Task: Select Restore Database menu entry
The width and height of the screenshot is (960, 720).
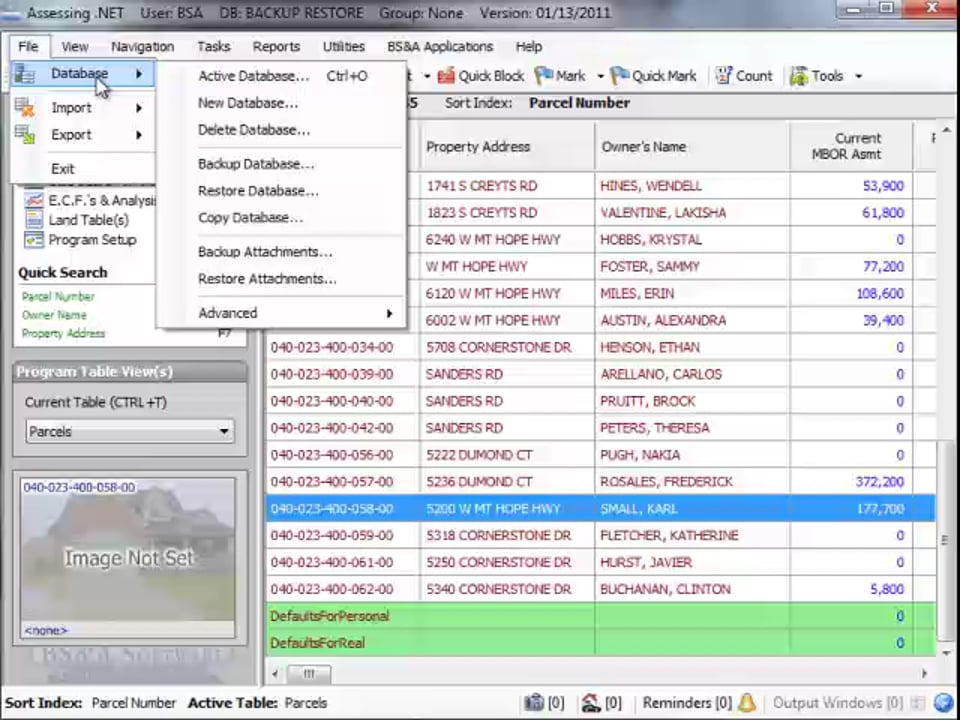Action: pos(257,191)
